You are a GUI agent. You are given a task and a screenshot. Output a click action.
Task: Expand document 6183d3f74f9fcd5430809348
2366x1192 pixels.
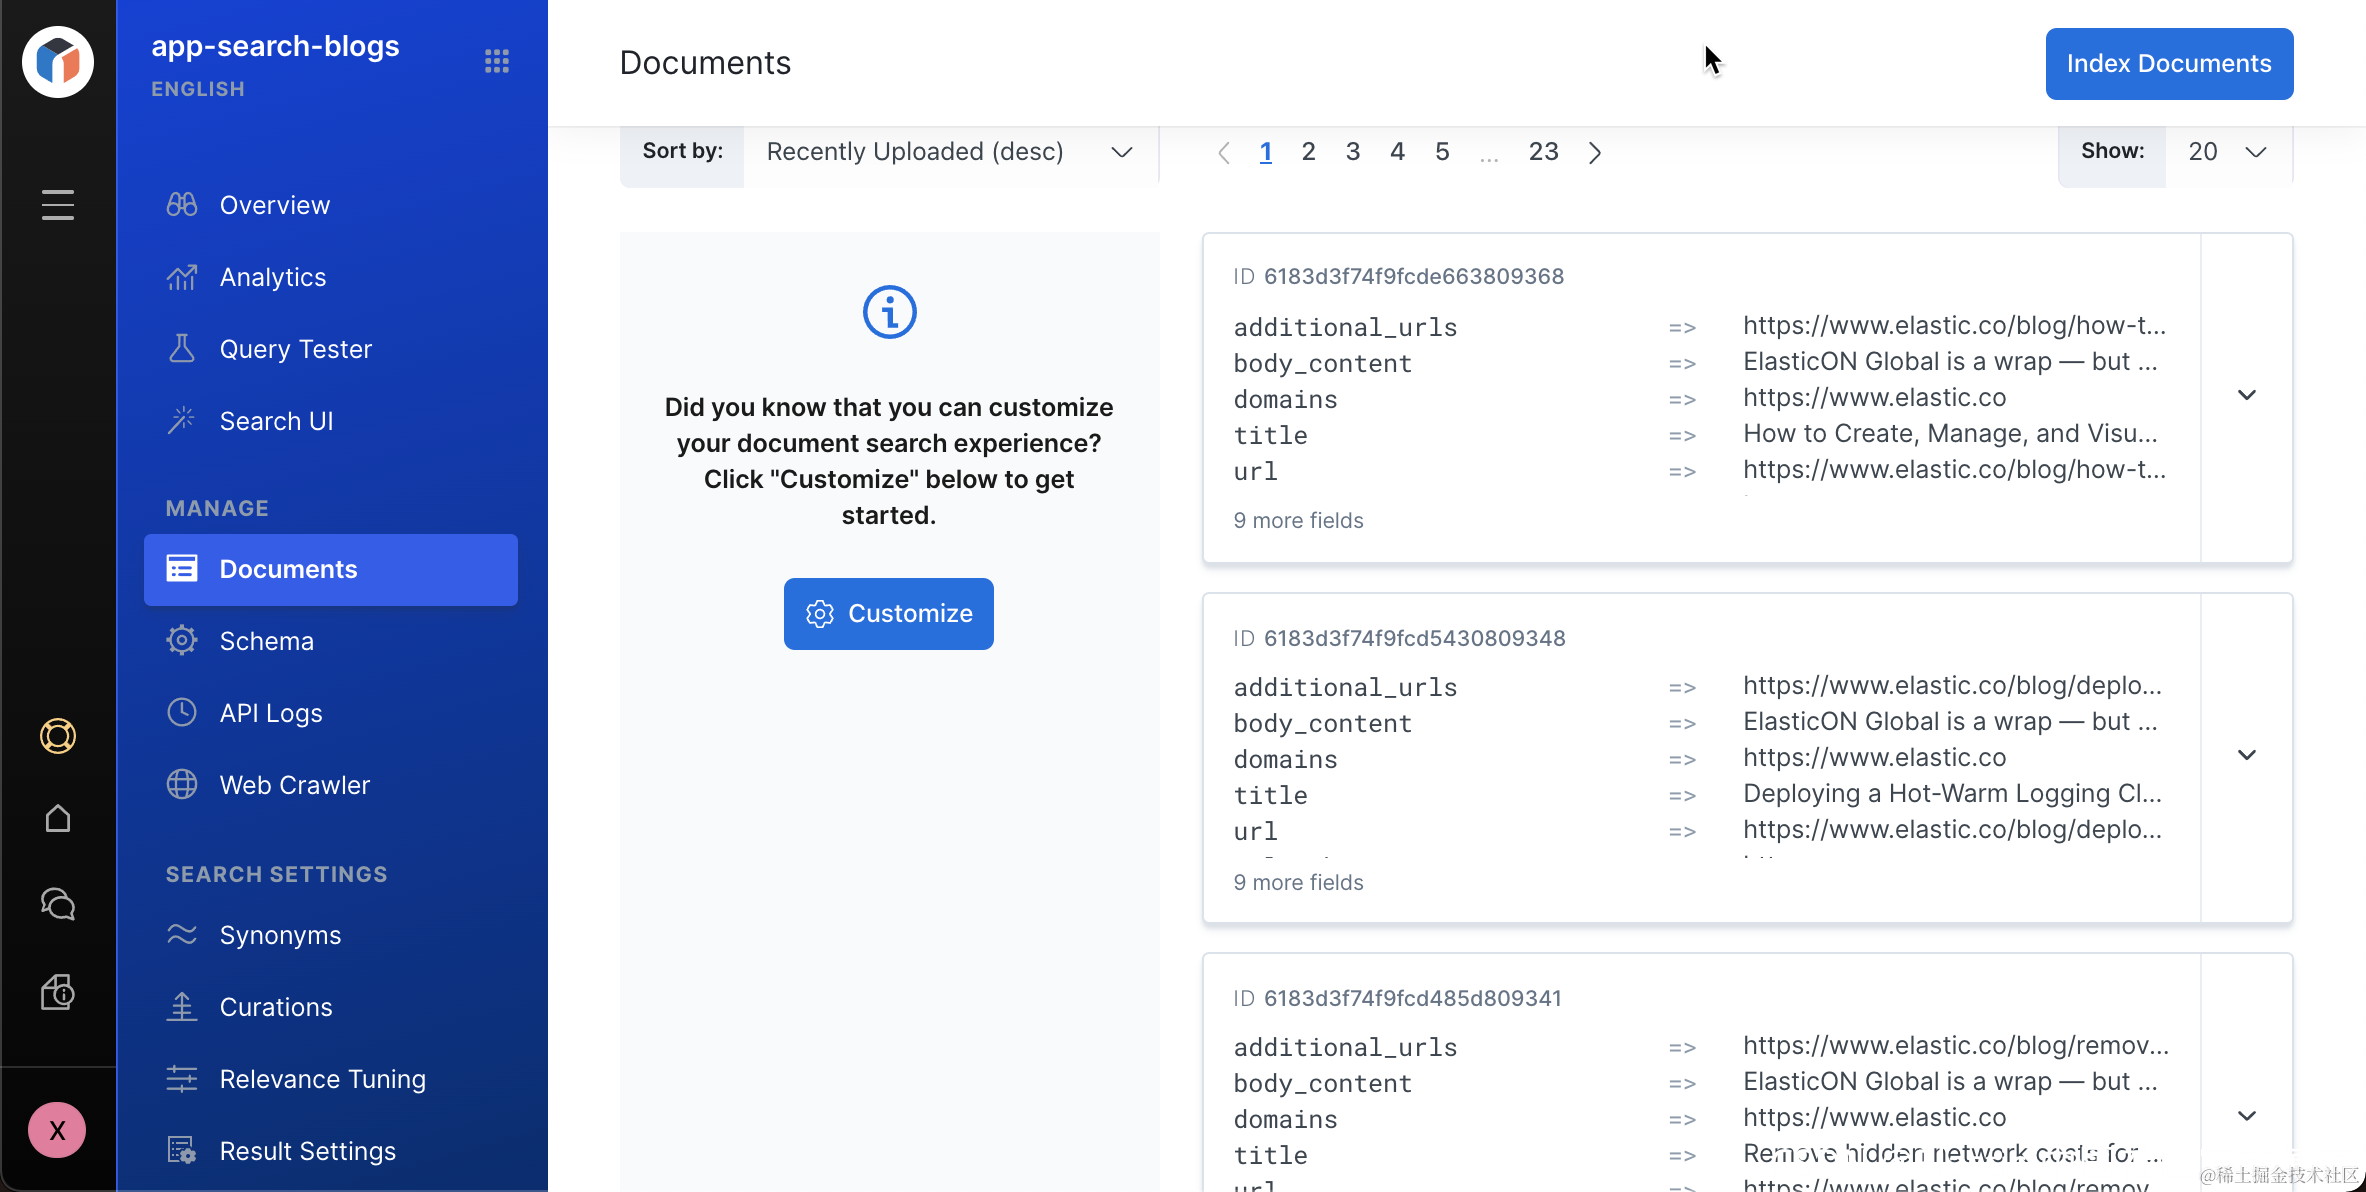2246,756
